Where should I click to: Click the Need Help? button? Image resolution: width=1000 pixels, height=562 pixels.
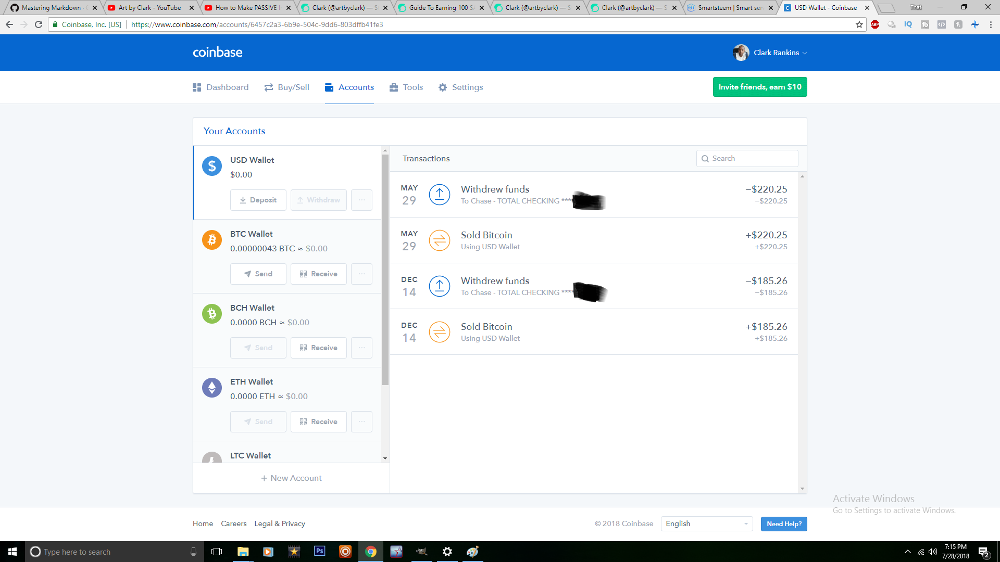point(784,524)
